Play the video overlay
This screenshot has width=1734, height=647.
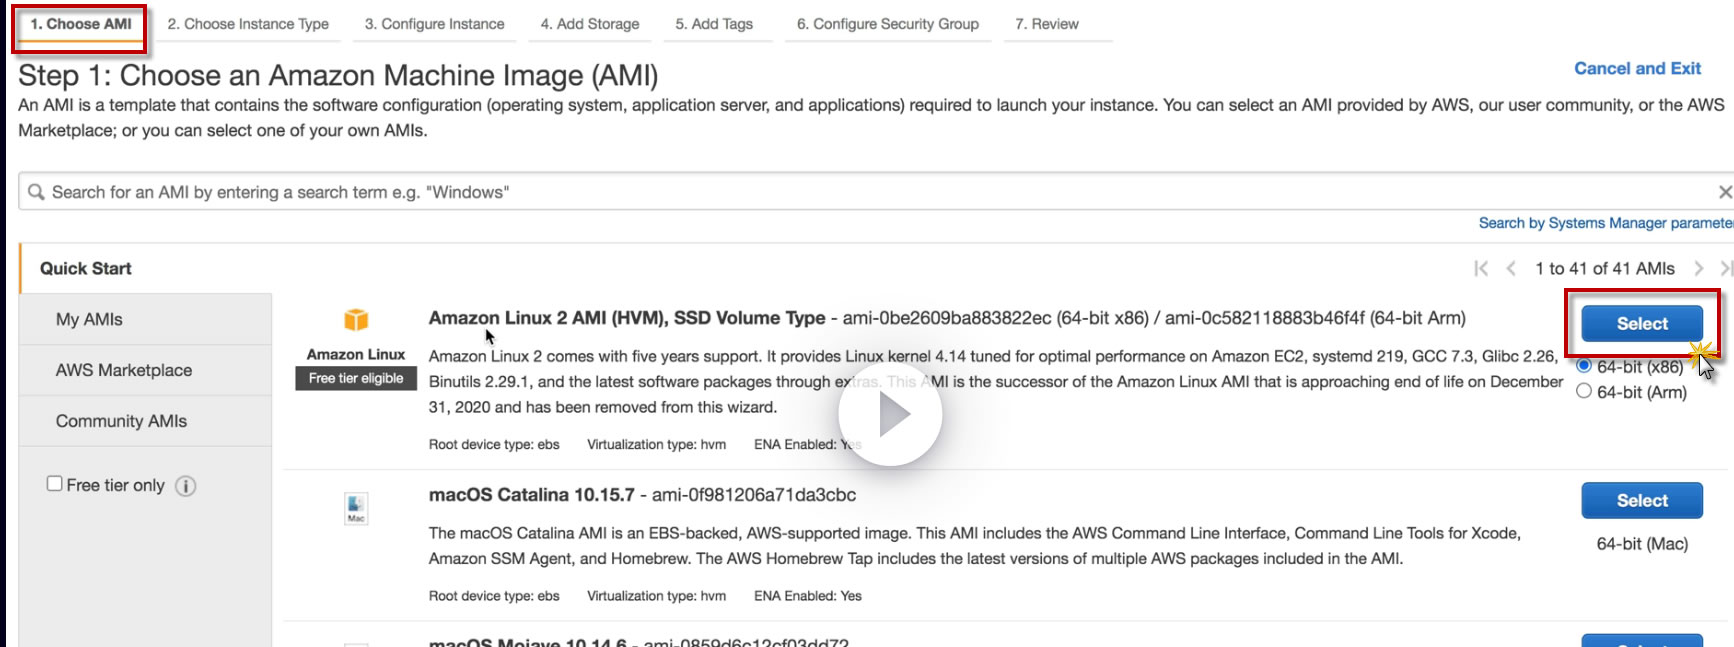pos(890,414)
